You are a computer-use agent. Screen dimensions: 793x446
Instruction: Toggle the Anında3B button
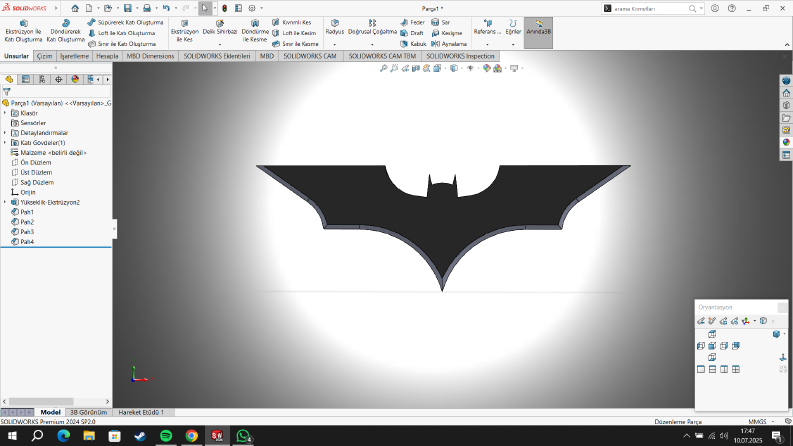click(x=538, y=33)
